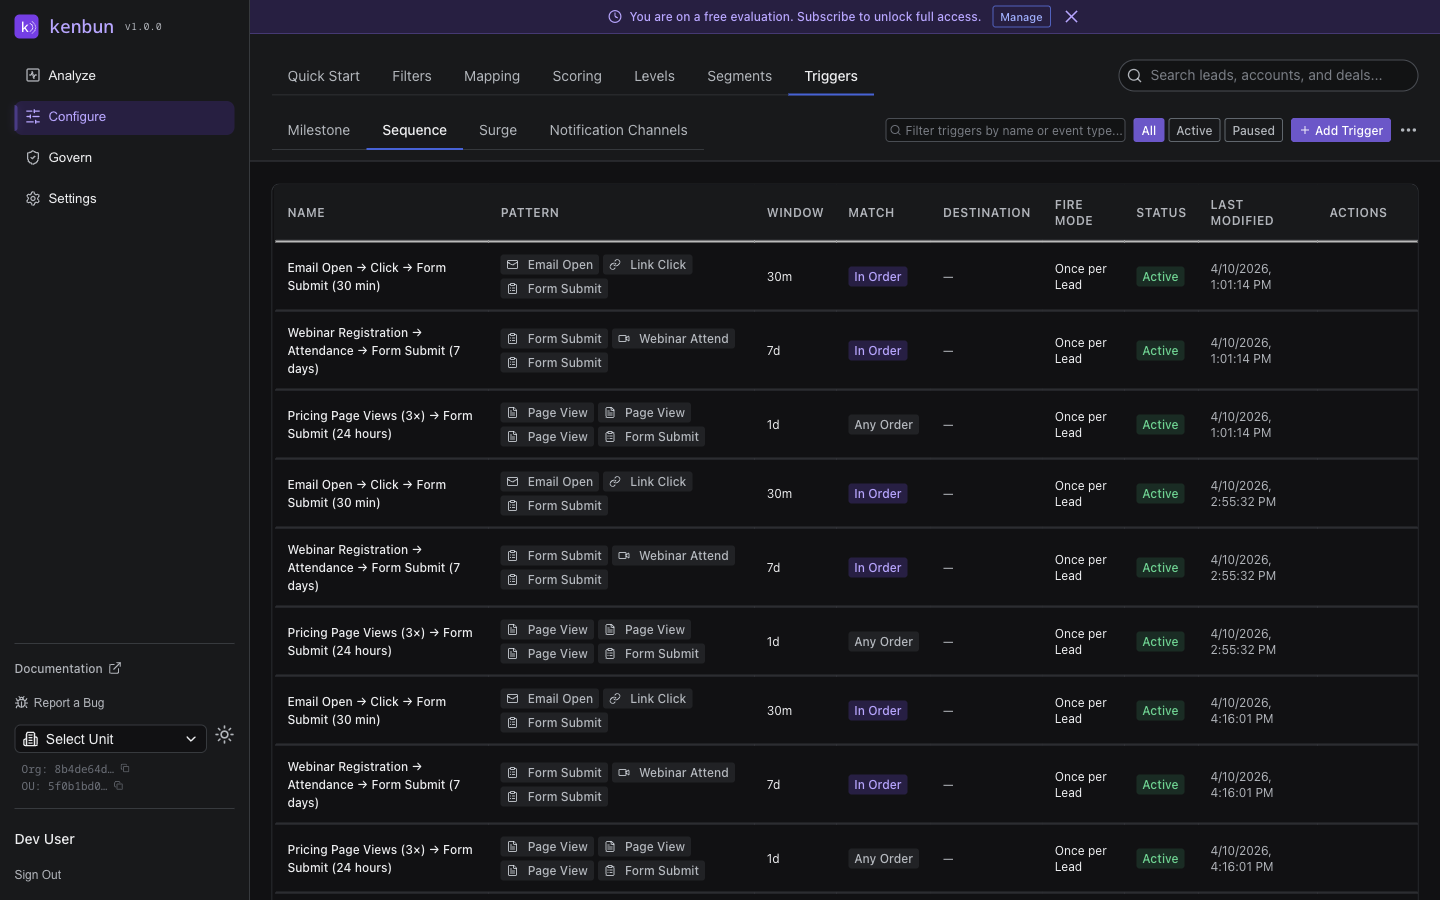Click the MATCH column header
Screen dimensions: 1440x900
(871, 213)
